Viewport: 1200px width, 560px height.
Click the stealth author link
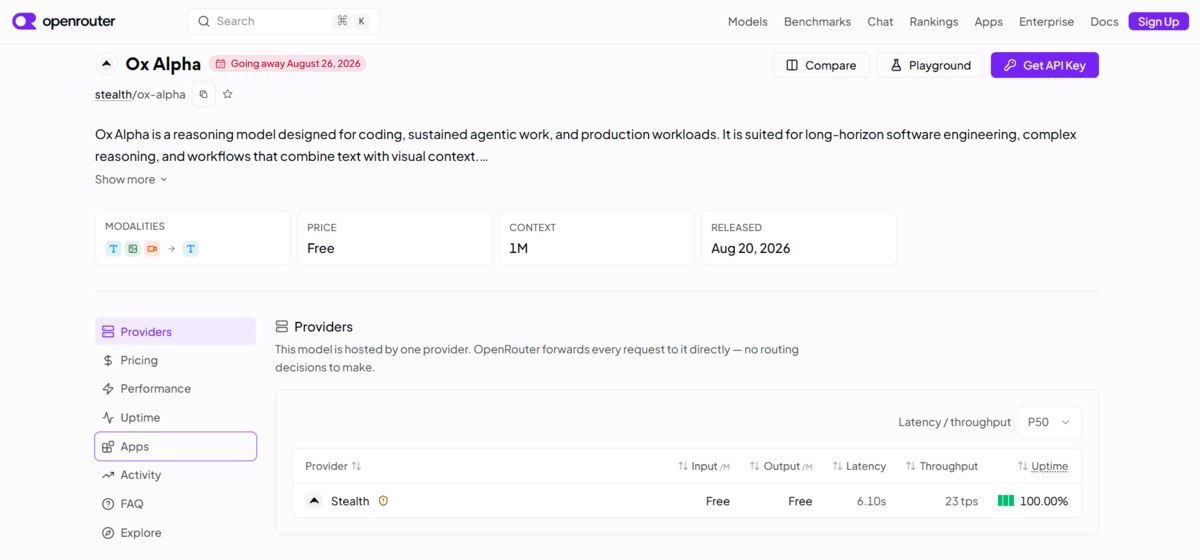(113, 94)
